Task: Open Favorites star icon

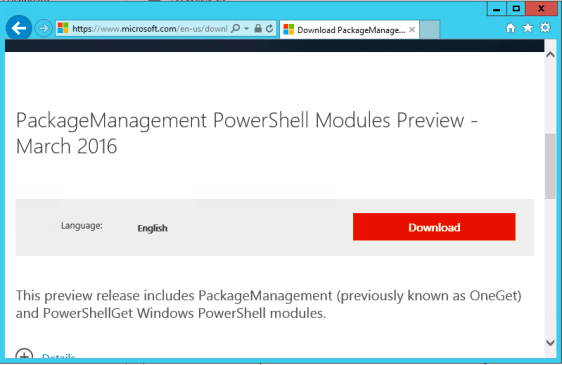Action: 528,28
